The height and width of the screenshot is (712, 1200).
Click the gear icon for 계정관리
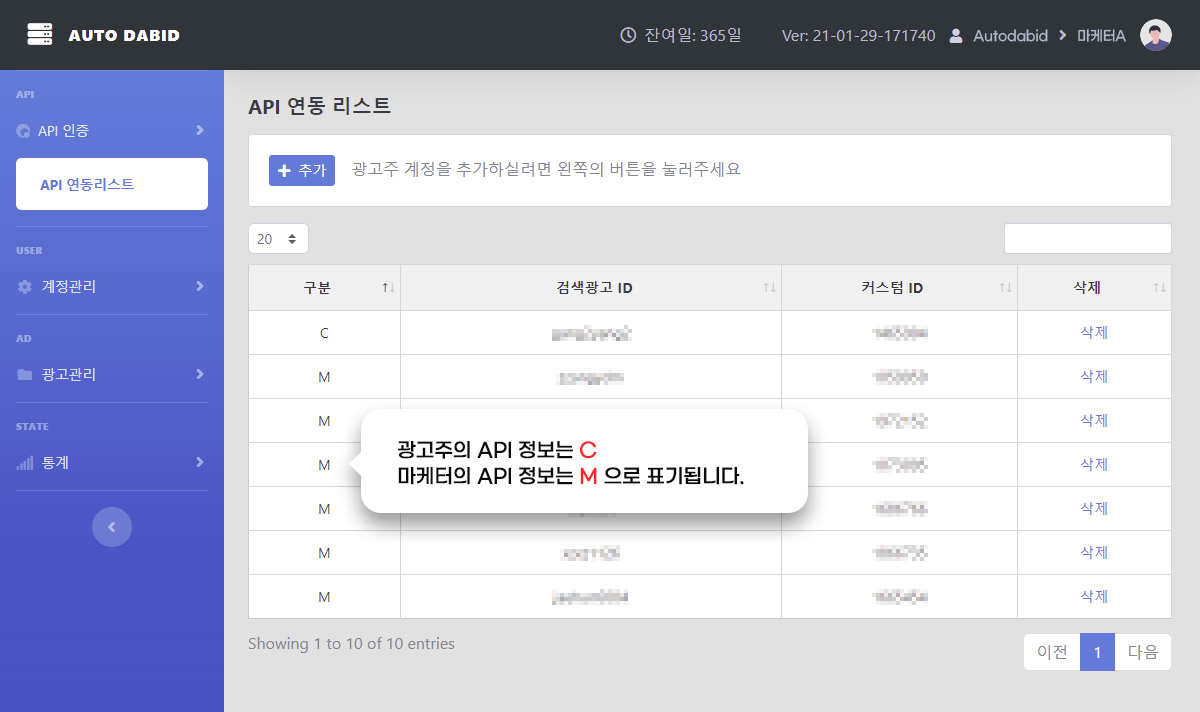click(x=25, y=287)
